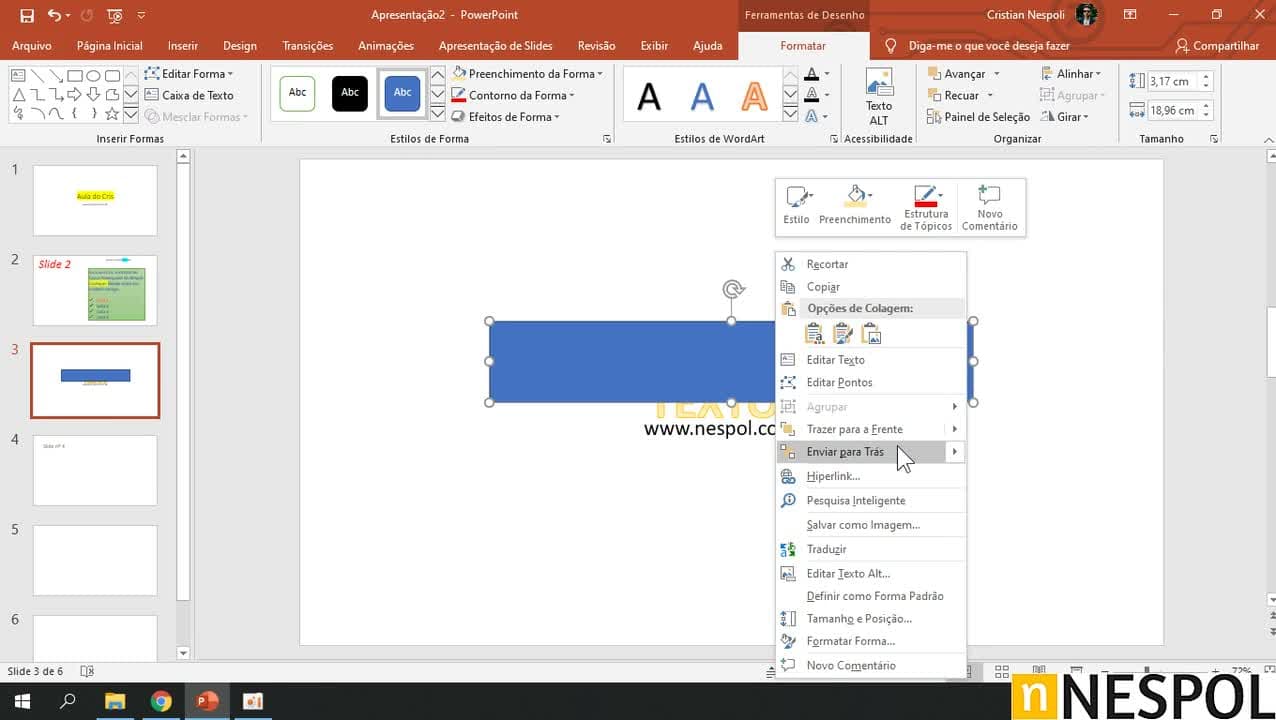Image resolution: width=1276 pixels, height=720 pixels.
Task: Click the Compartilhar button
Action: point(1217,46)
